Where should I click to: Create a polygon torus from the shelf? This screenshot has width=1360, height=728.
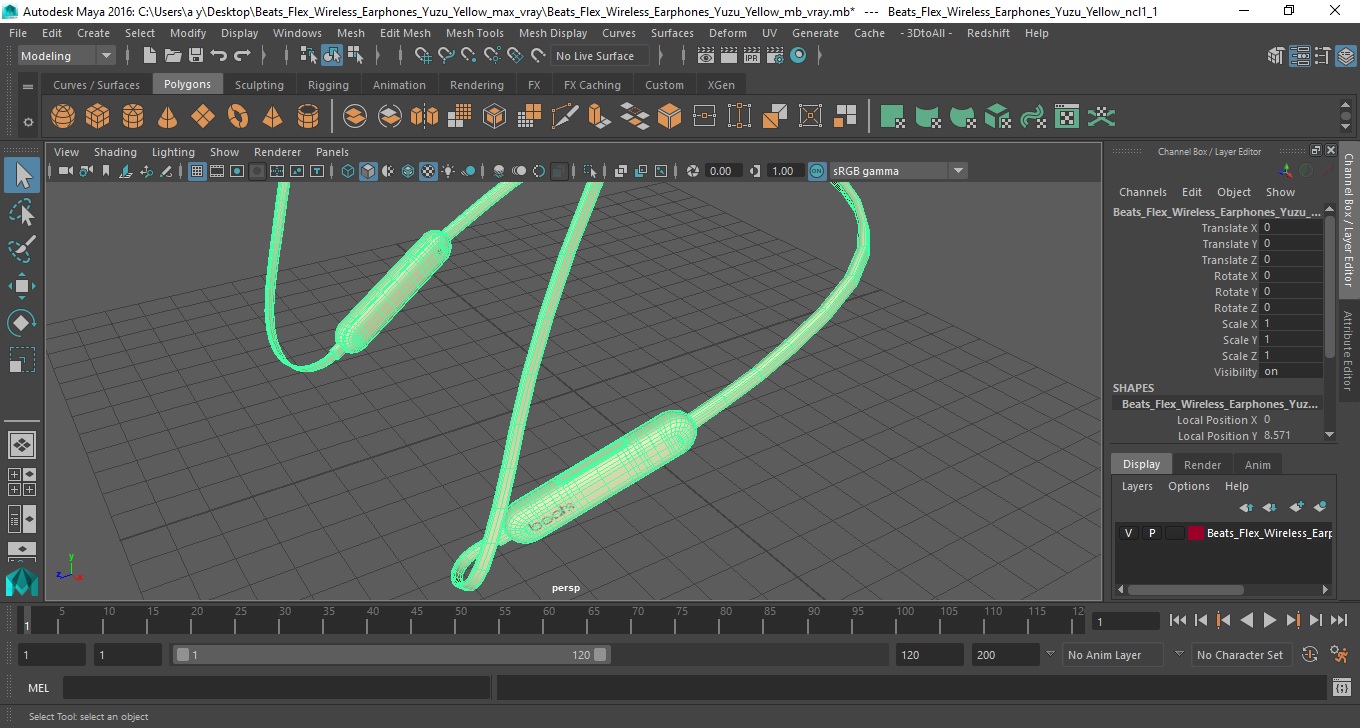tap(237, 117)
